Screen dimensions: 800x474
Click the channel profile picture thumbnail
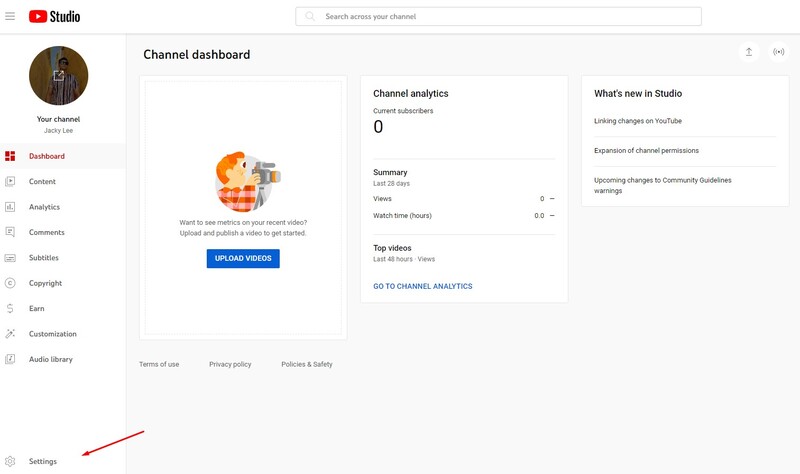(x=59, y=76)
